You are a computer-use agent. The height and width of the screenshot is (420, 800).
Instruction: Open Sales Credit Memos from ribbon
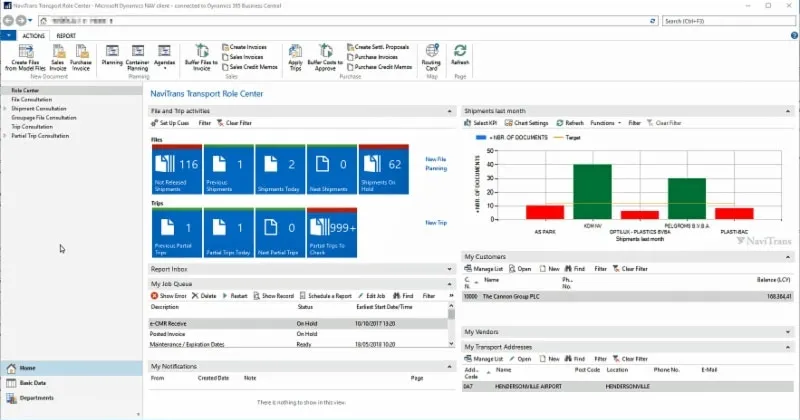pyautogui.click(x=250, y=67)
